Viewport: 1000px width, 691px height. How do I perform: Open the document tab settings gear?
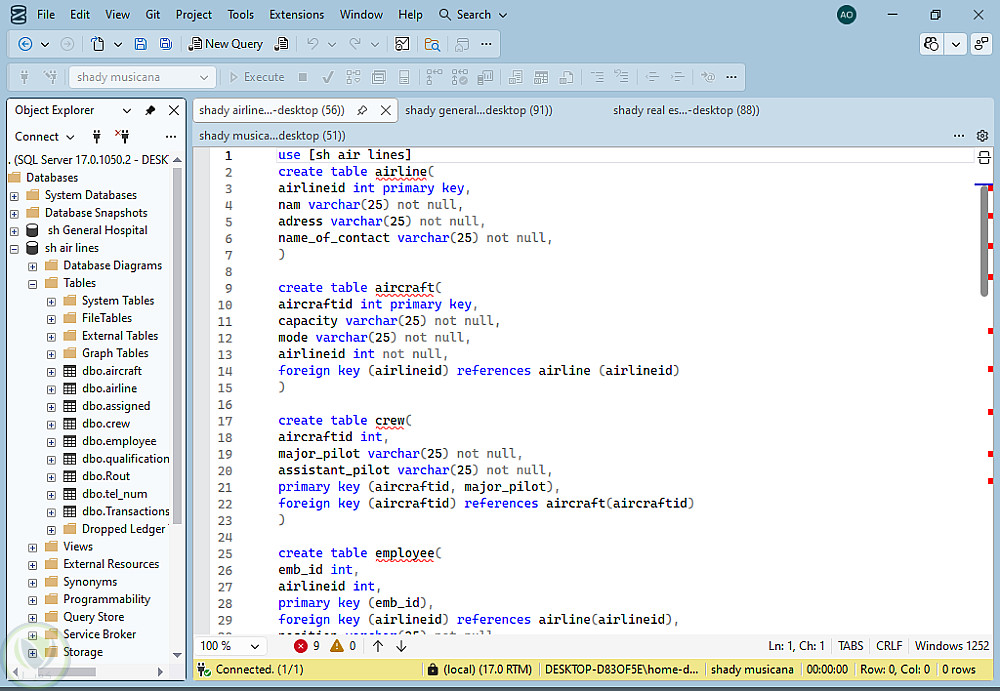point(983,136)
